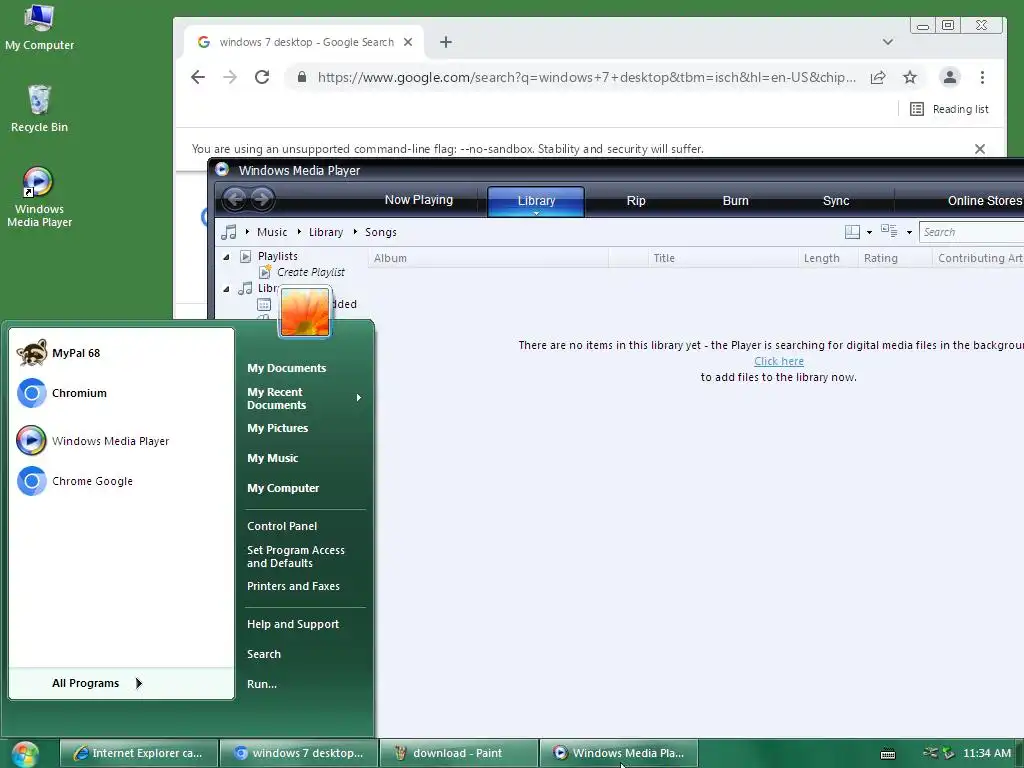Viewport: 1024px width, 768px height.
Task: Expand the Music breadcrumb arrow
Action: pyautogui.click(x=248, y=232)
